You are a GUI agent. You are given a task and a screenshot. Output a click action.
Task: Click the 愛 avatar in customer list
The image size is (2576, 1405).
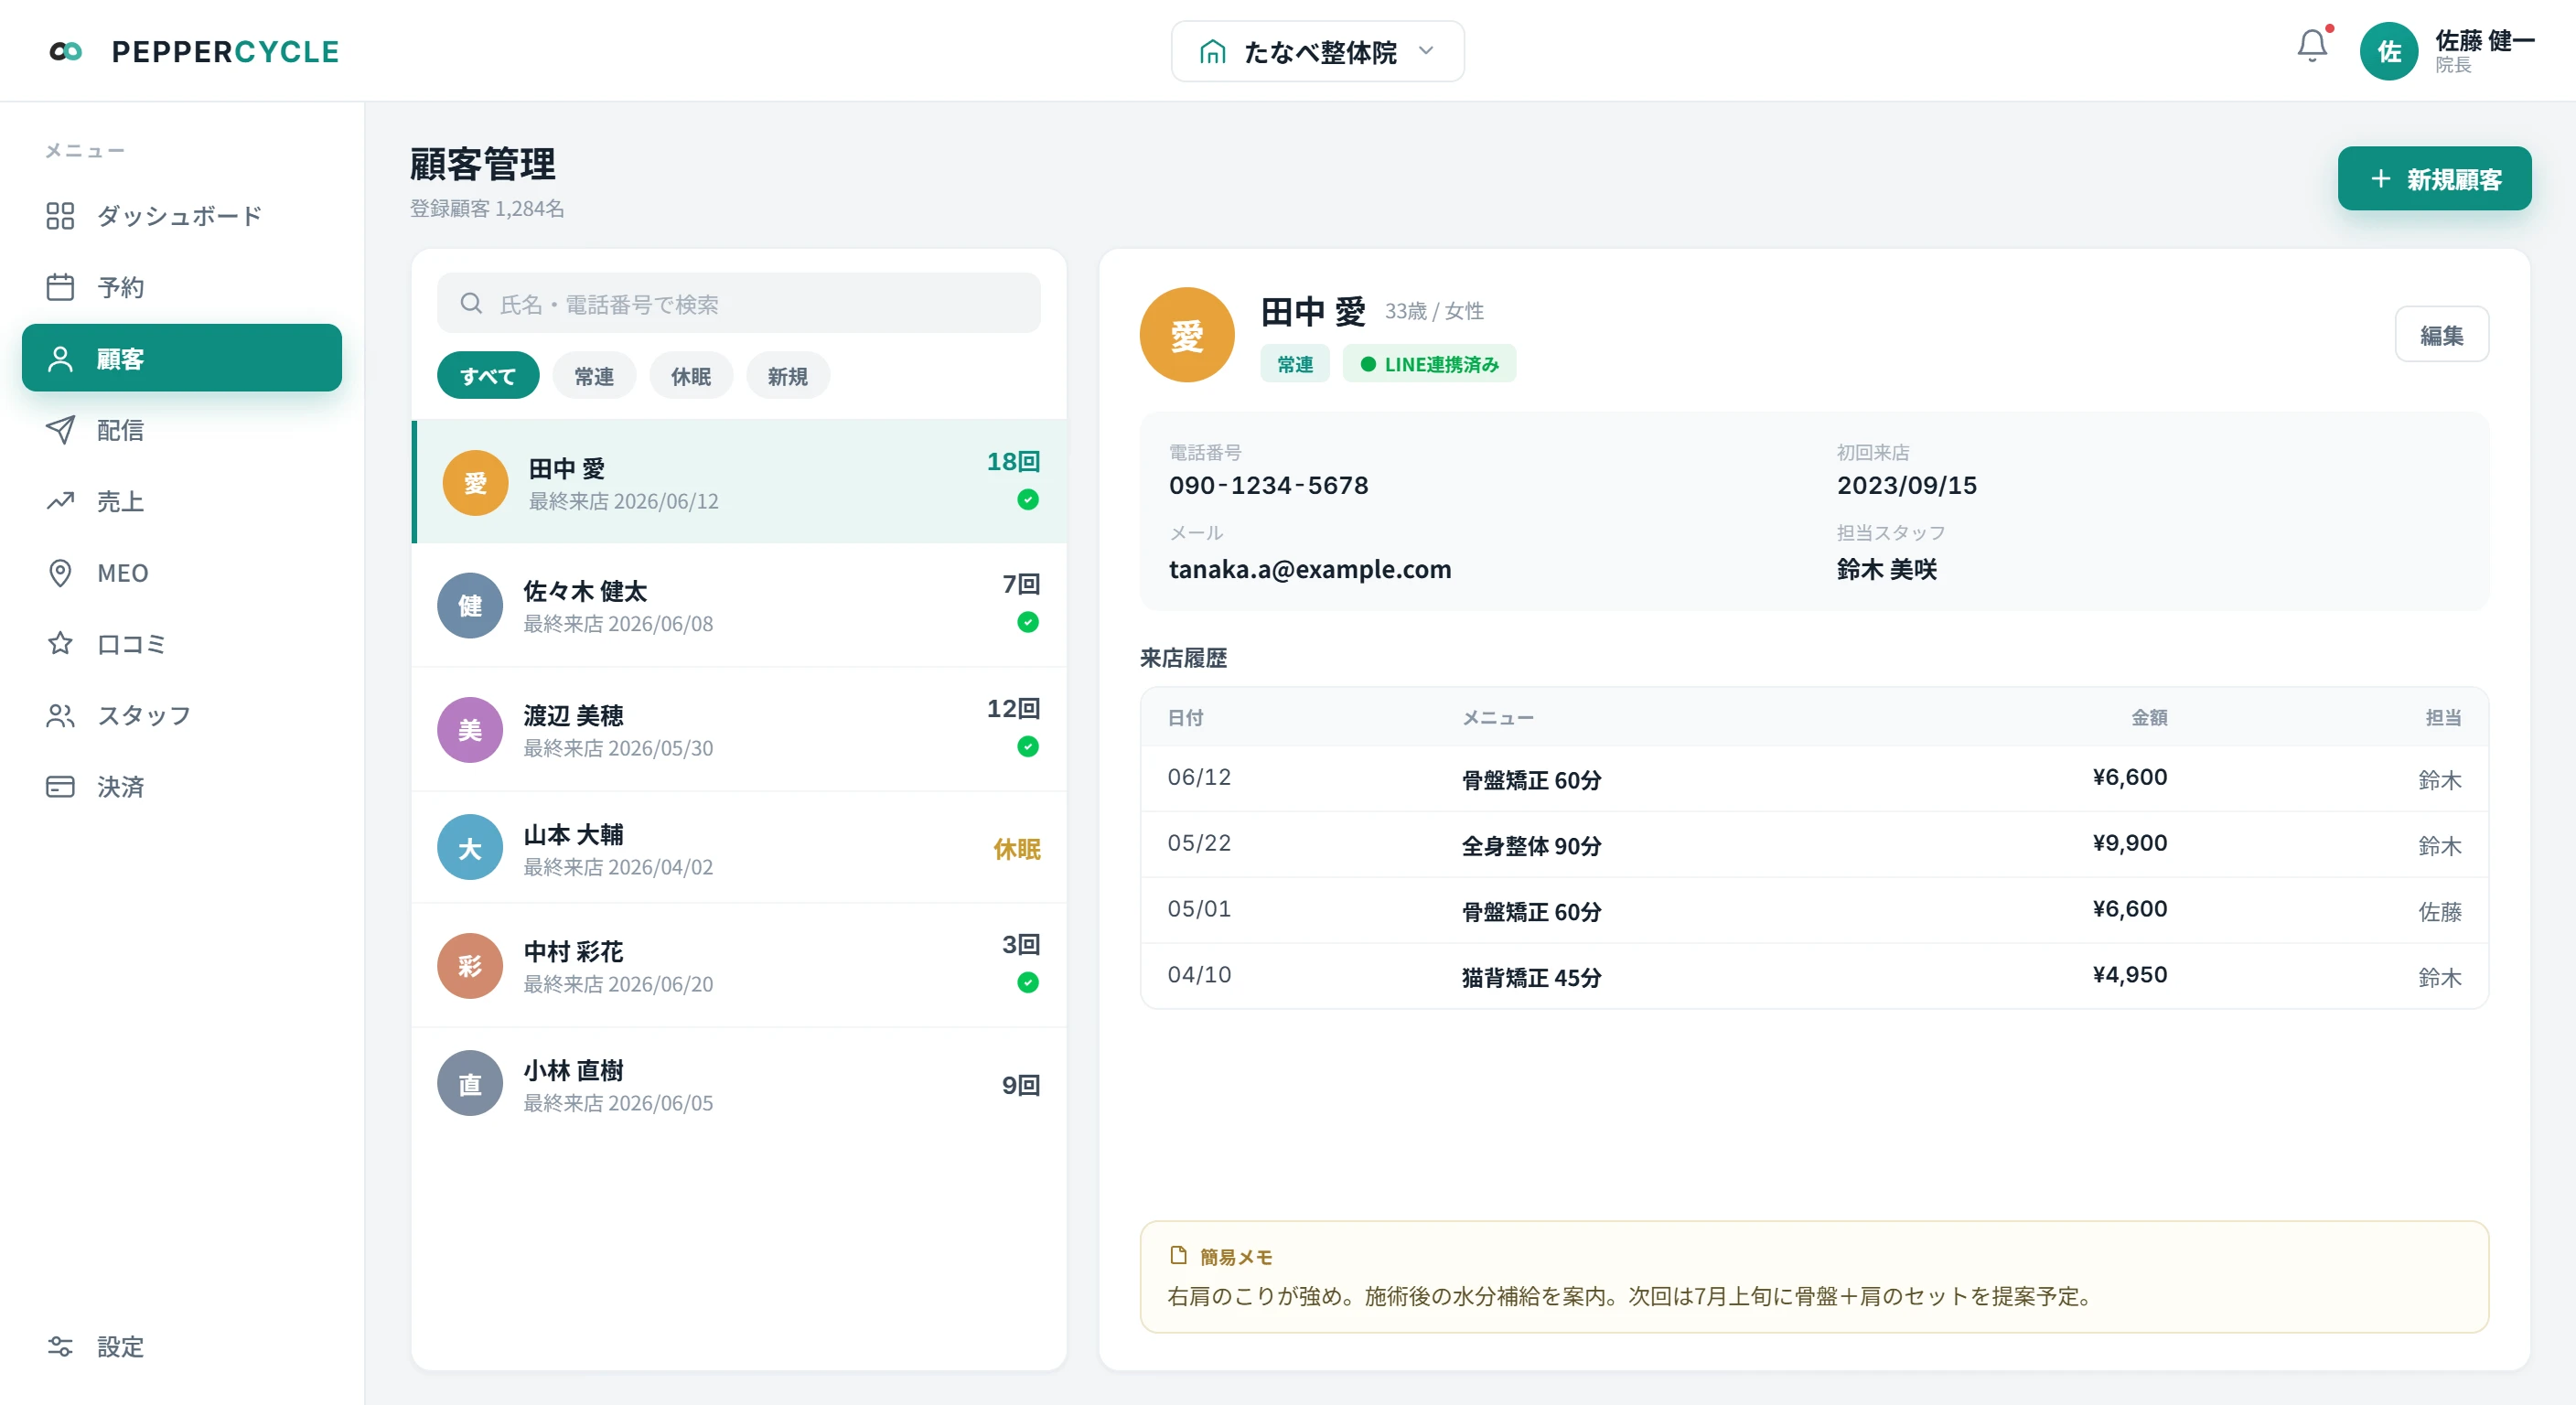point(475,483)
